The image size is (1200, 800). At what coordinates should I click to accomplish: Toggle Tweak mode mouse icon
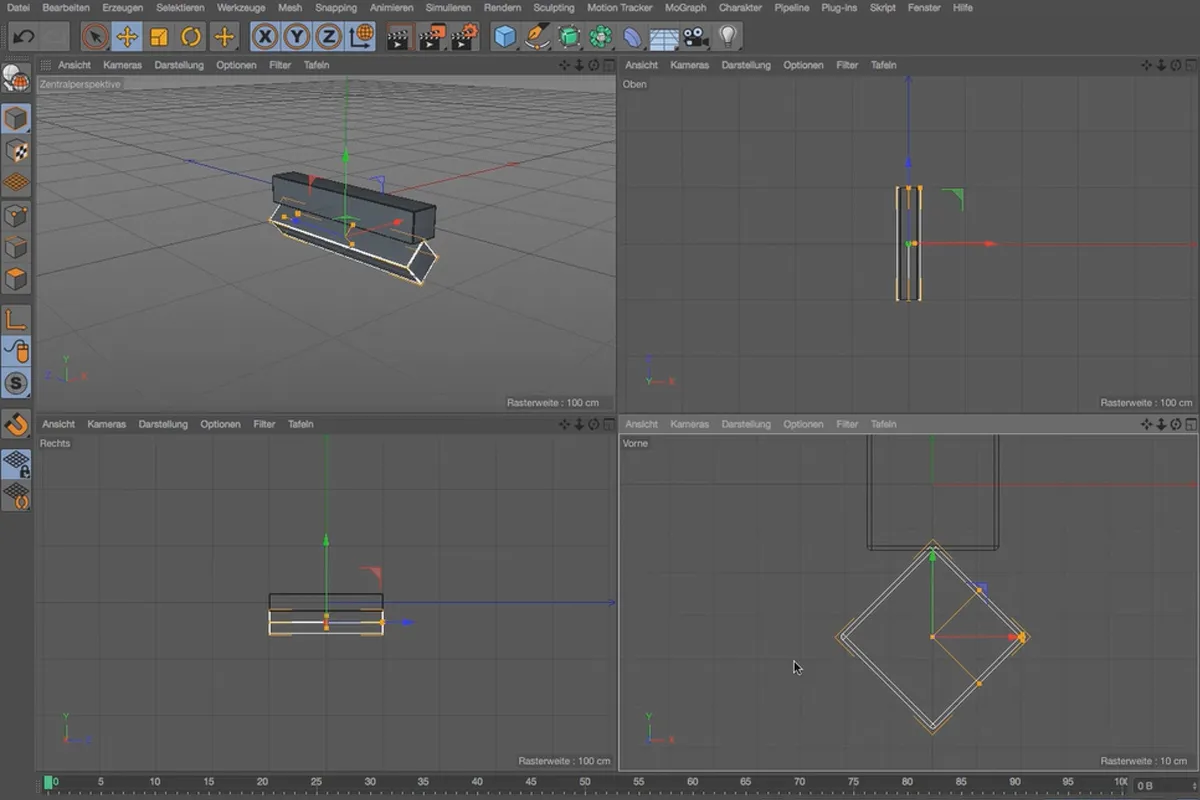[16, 352]
